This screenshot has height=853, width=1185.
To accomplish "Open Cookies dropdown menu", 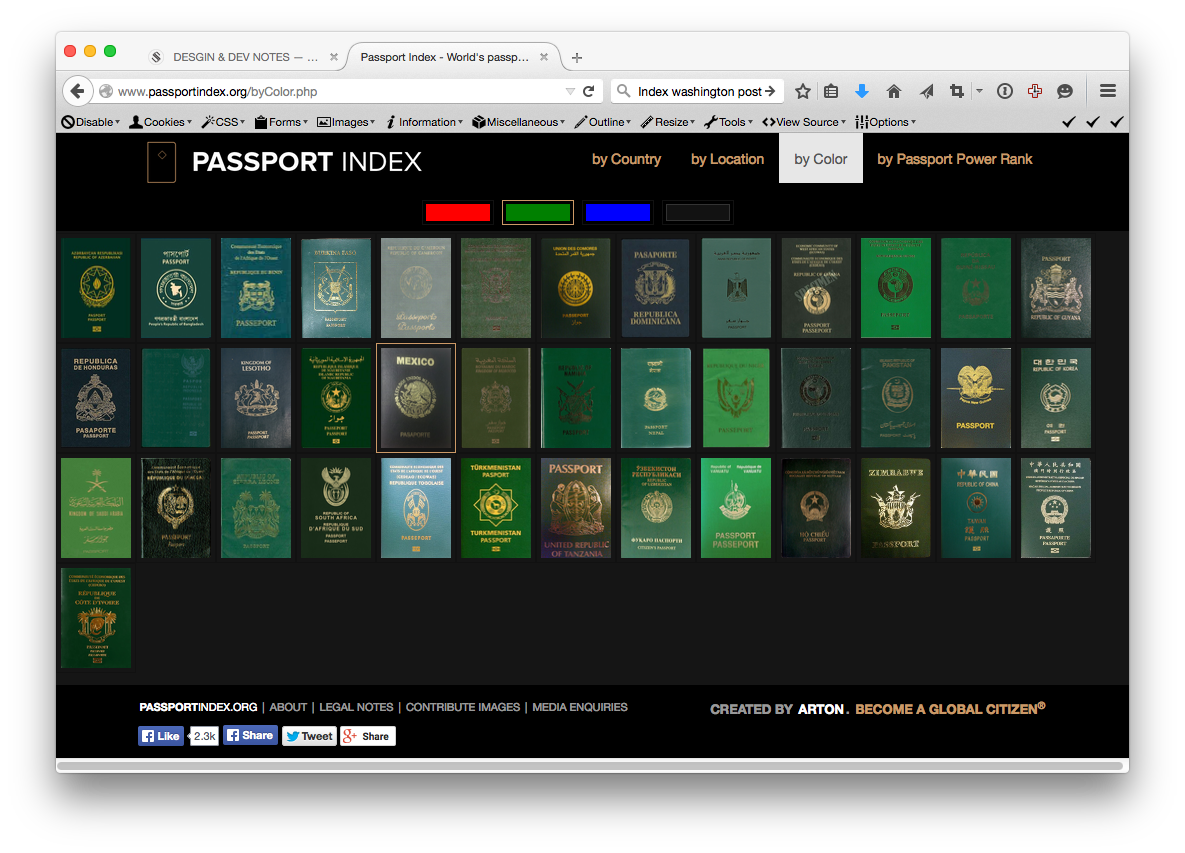I will click(160, 122).
